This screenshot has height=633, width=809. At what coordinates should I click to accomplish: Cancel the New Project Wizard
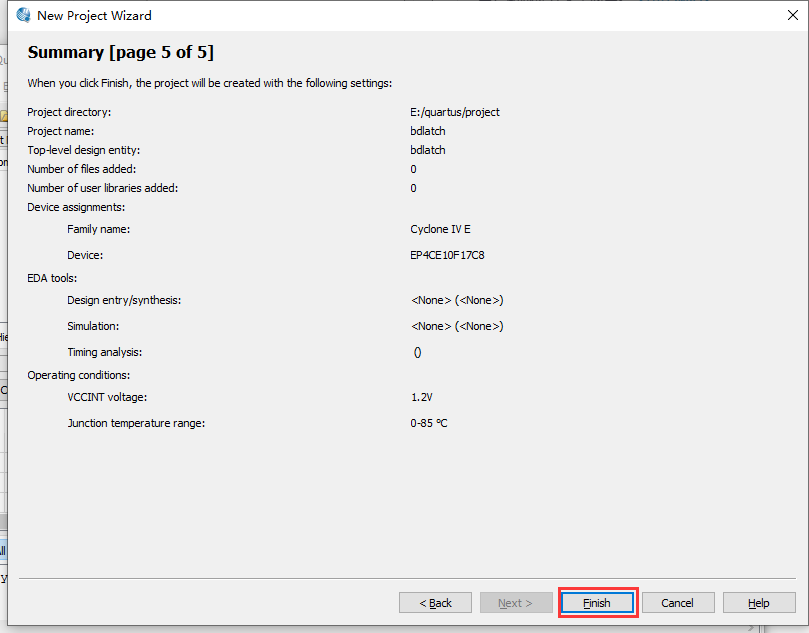click(678, 603)
